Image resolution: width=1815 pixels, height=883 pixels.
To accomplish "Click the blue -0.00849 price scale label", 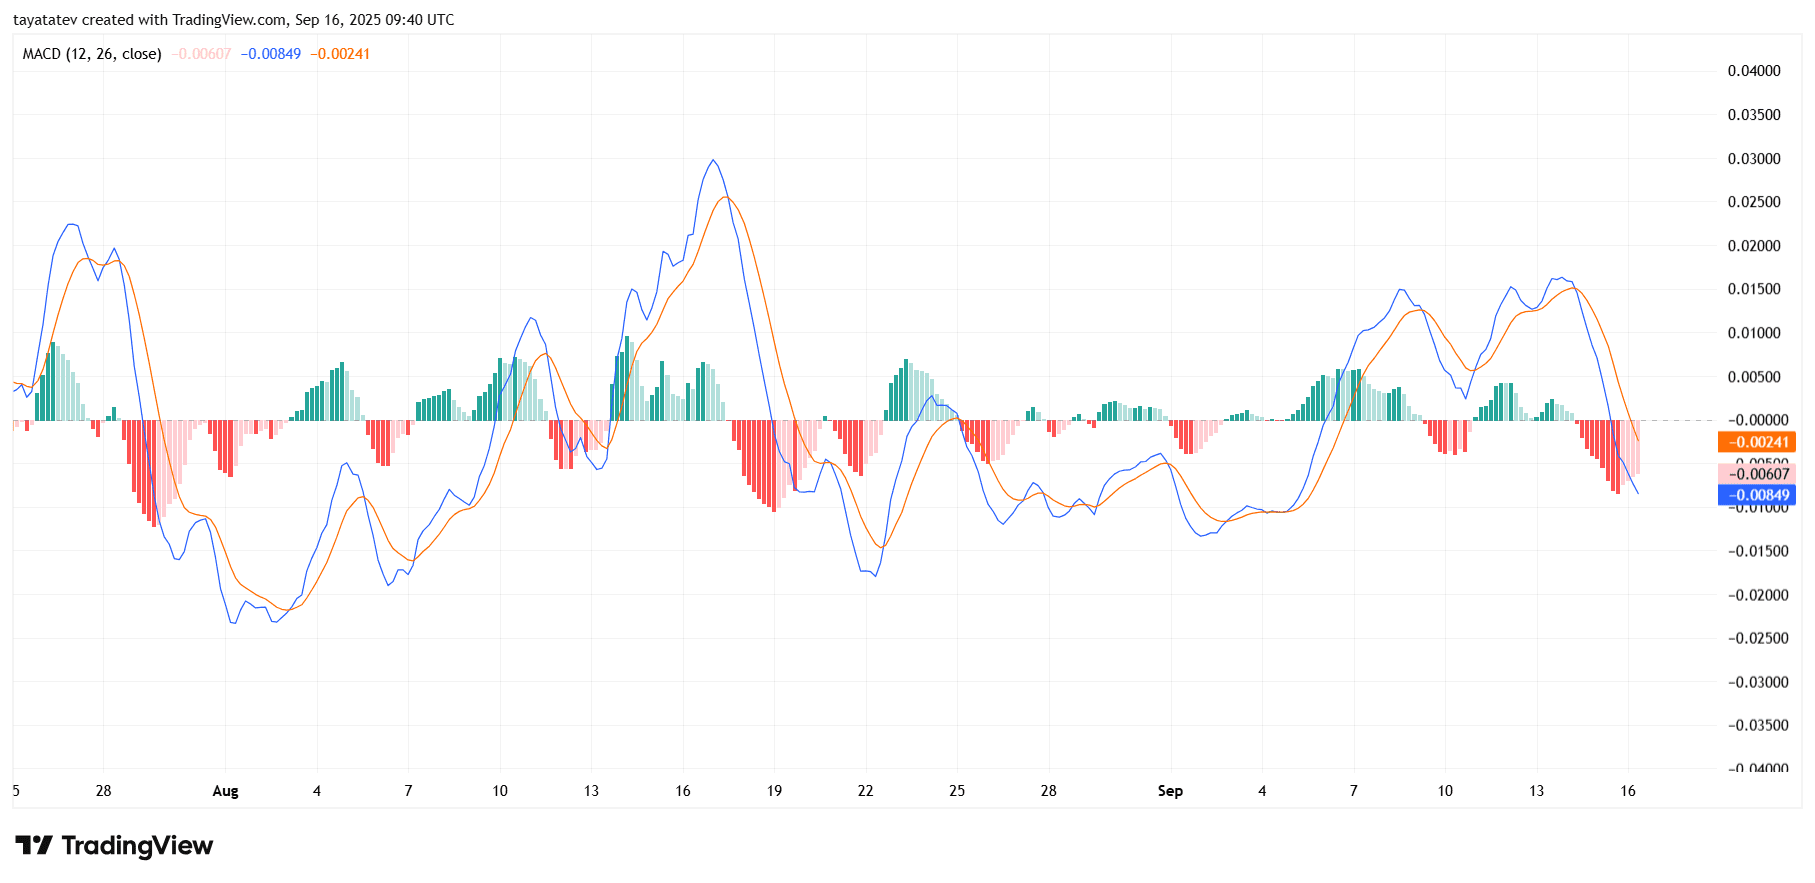I will click(x=1757, y=495).
